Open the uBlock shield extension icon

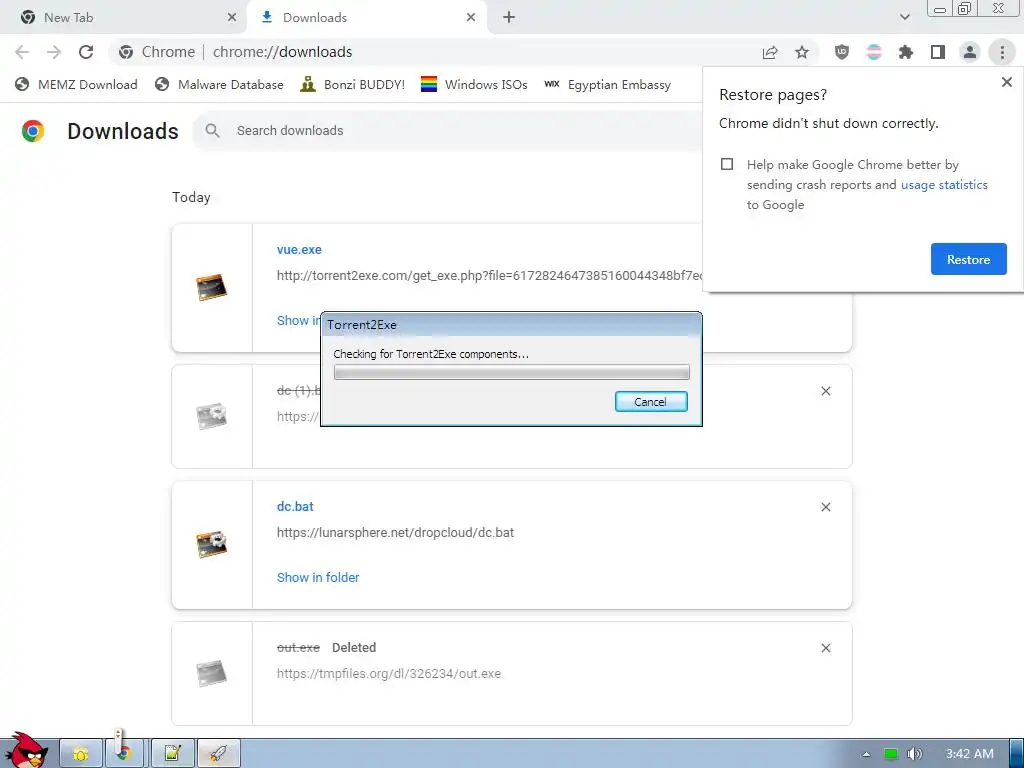point(842,52)
